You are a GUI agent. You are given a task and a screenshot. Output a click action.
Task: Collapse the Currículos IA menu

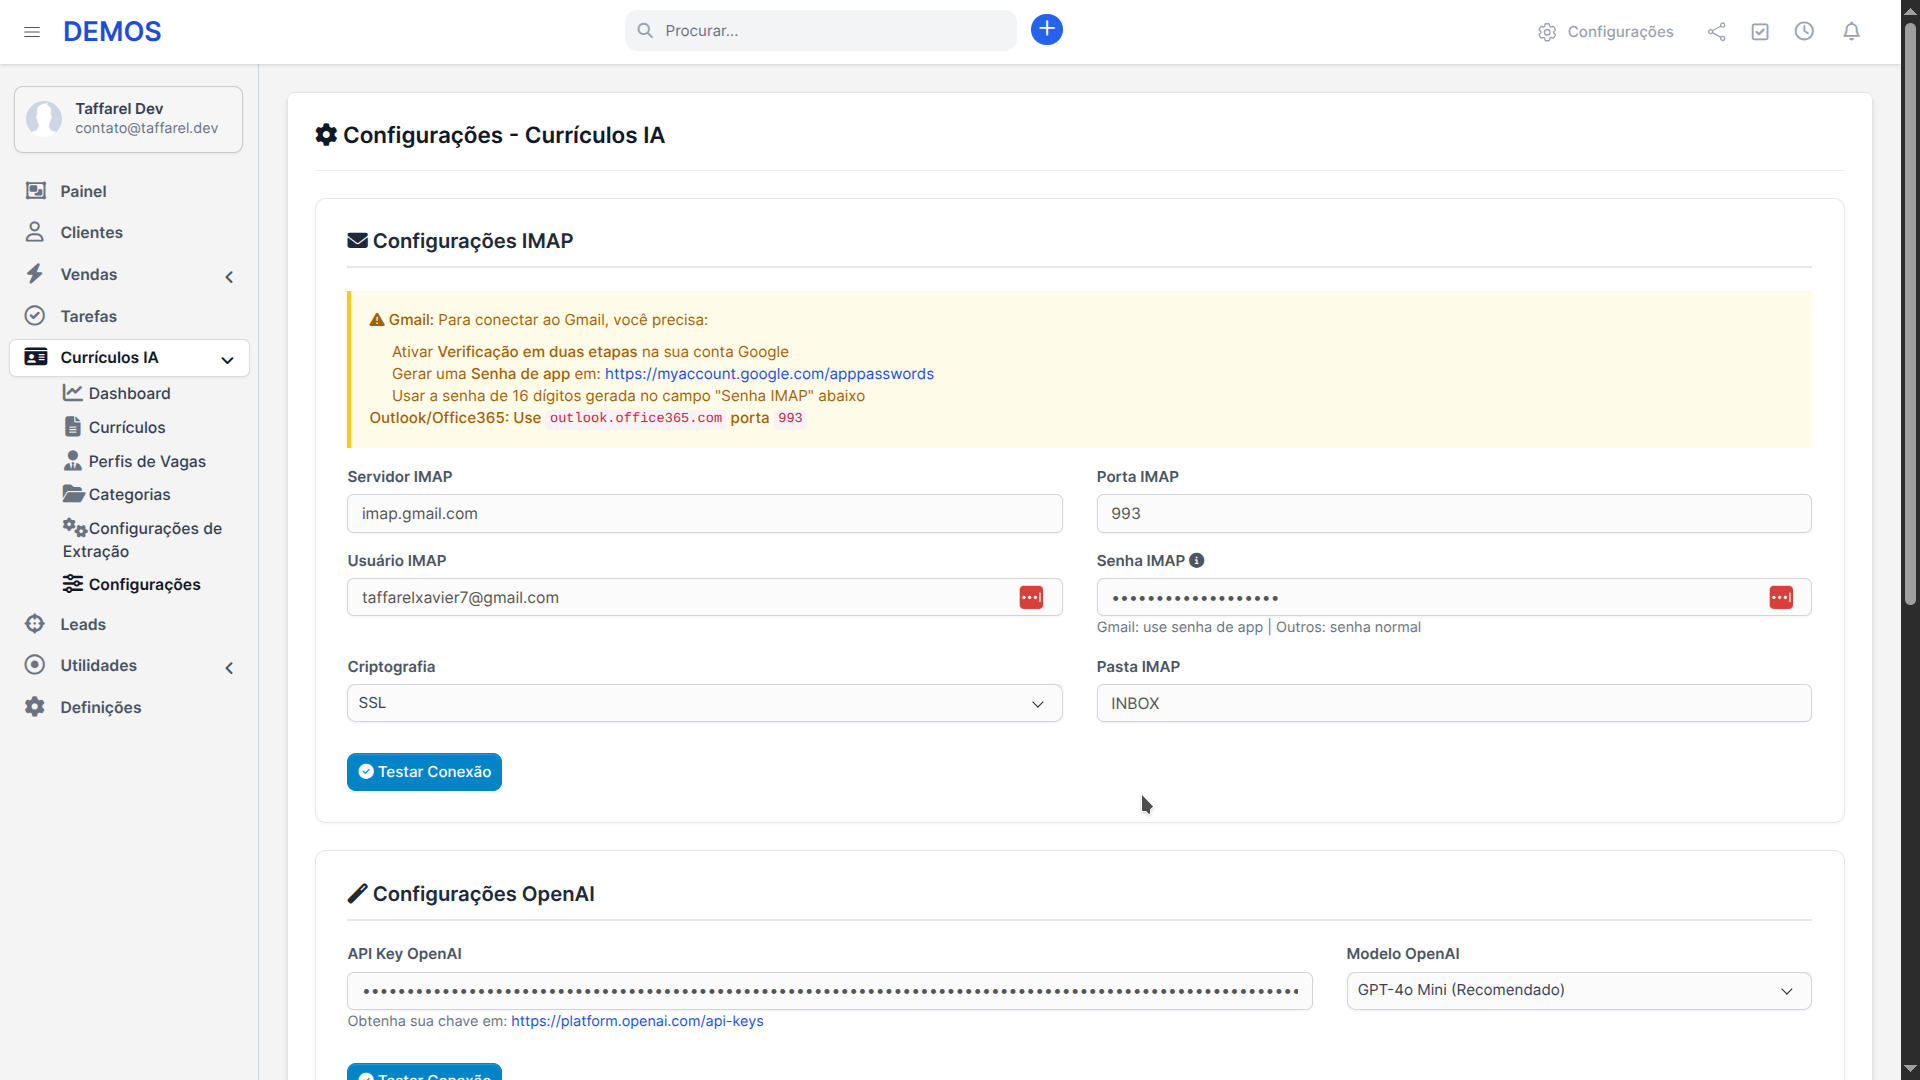click(227, 360)
